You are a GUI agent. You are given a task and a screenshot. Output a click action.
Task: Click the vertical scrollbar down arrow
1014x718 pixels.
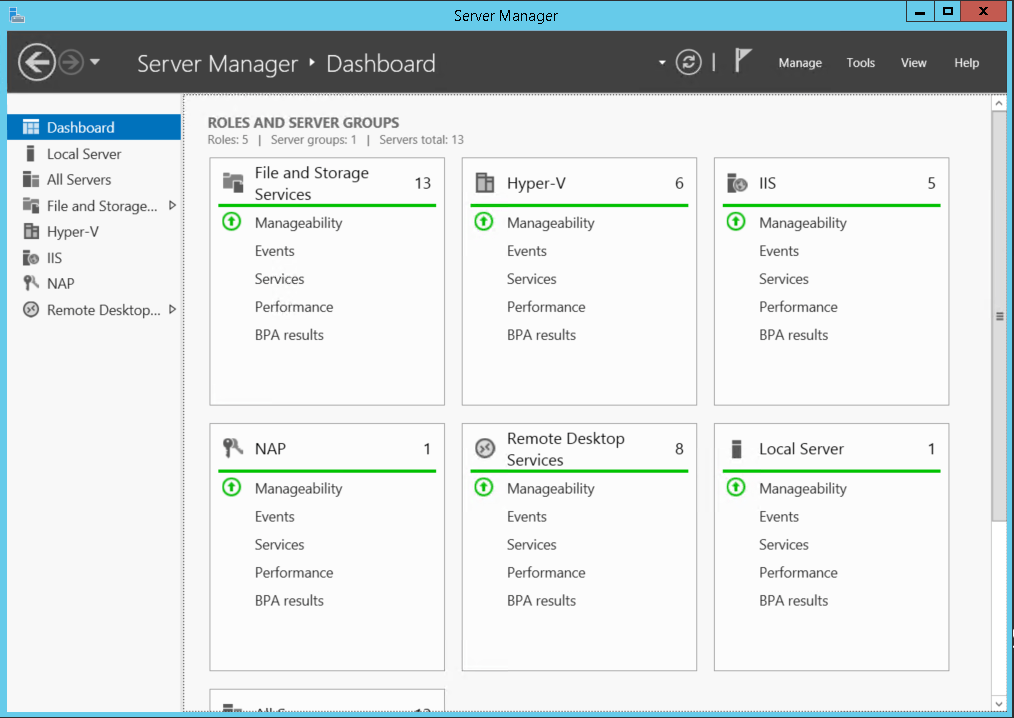(998, 703)
